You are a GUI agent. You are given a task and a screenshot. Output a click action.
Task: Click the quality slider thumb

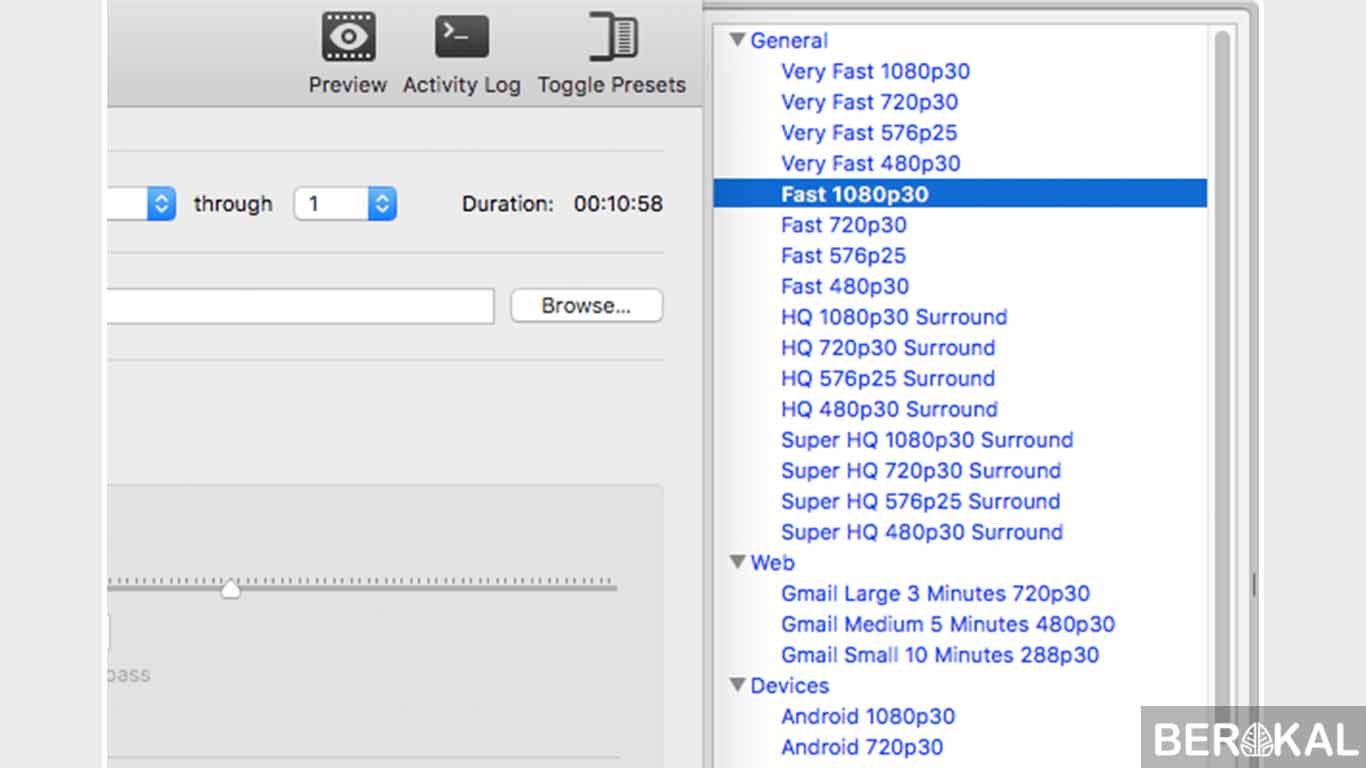point(231,588)
